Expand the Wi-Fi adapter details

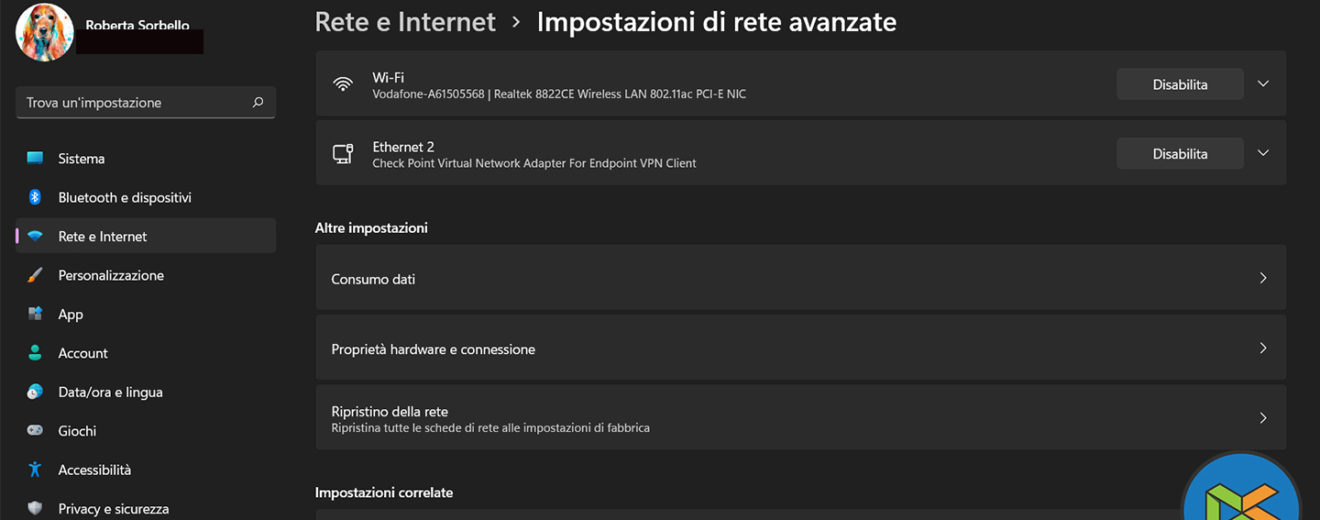(x=1263, y=84)
